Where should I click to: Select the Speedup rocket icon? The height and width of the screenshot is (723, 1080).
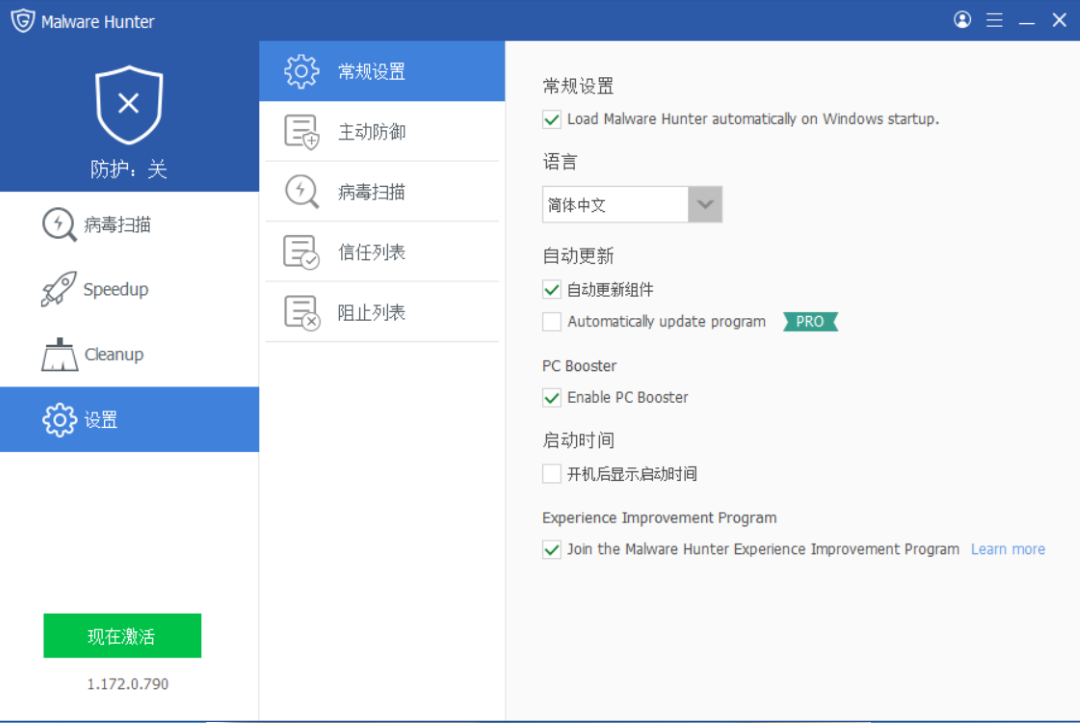click(x=58, y=289)
